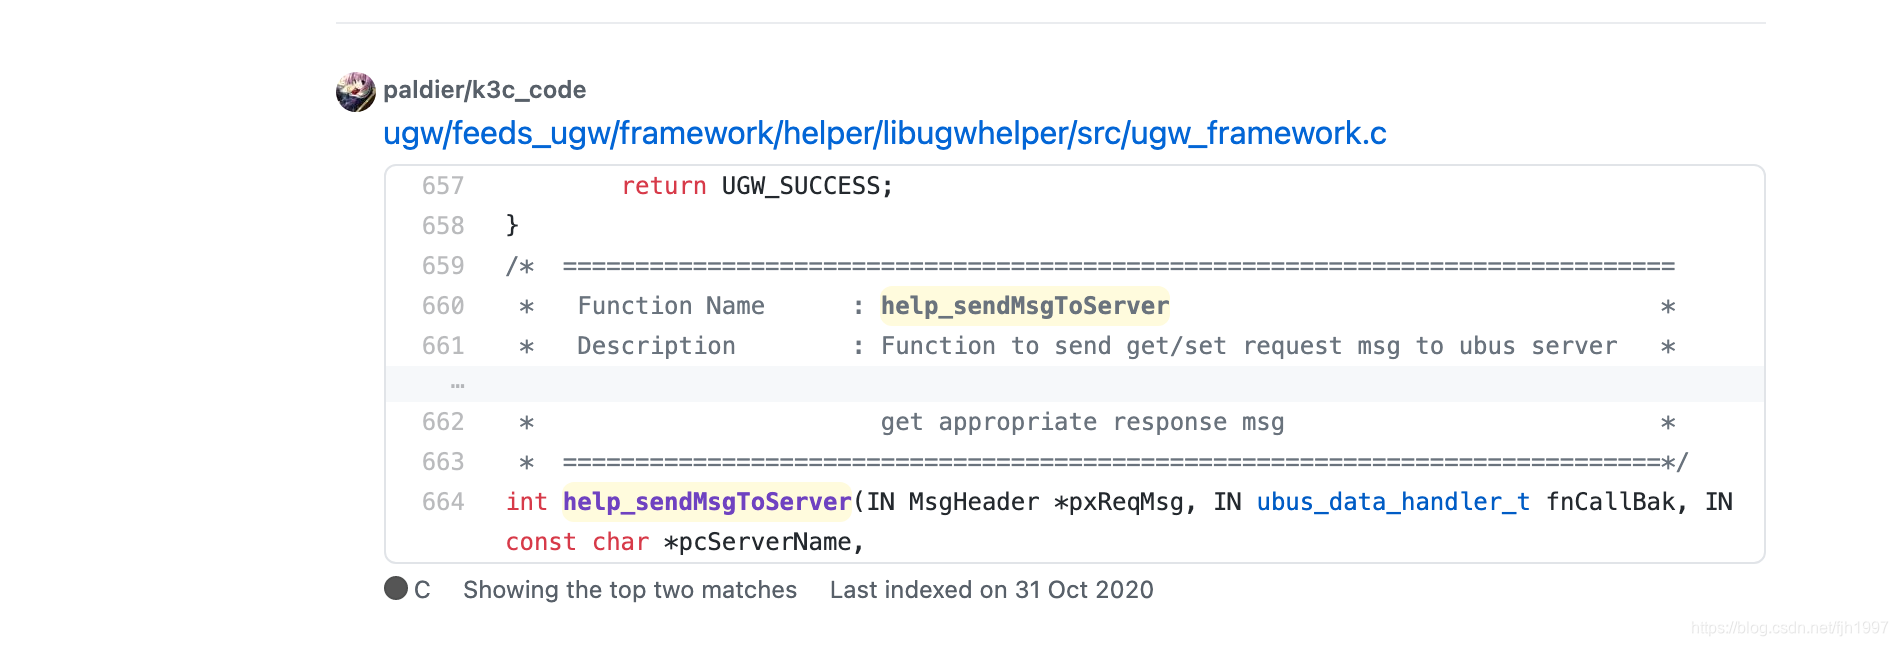Open the ugw_framework.c file path link
Viewport: 1898px width, 646px height.
[885, 133]
